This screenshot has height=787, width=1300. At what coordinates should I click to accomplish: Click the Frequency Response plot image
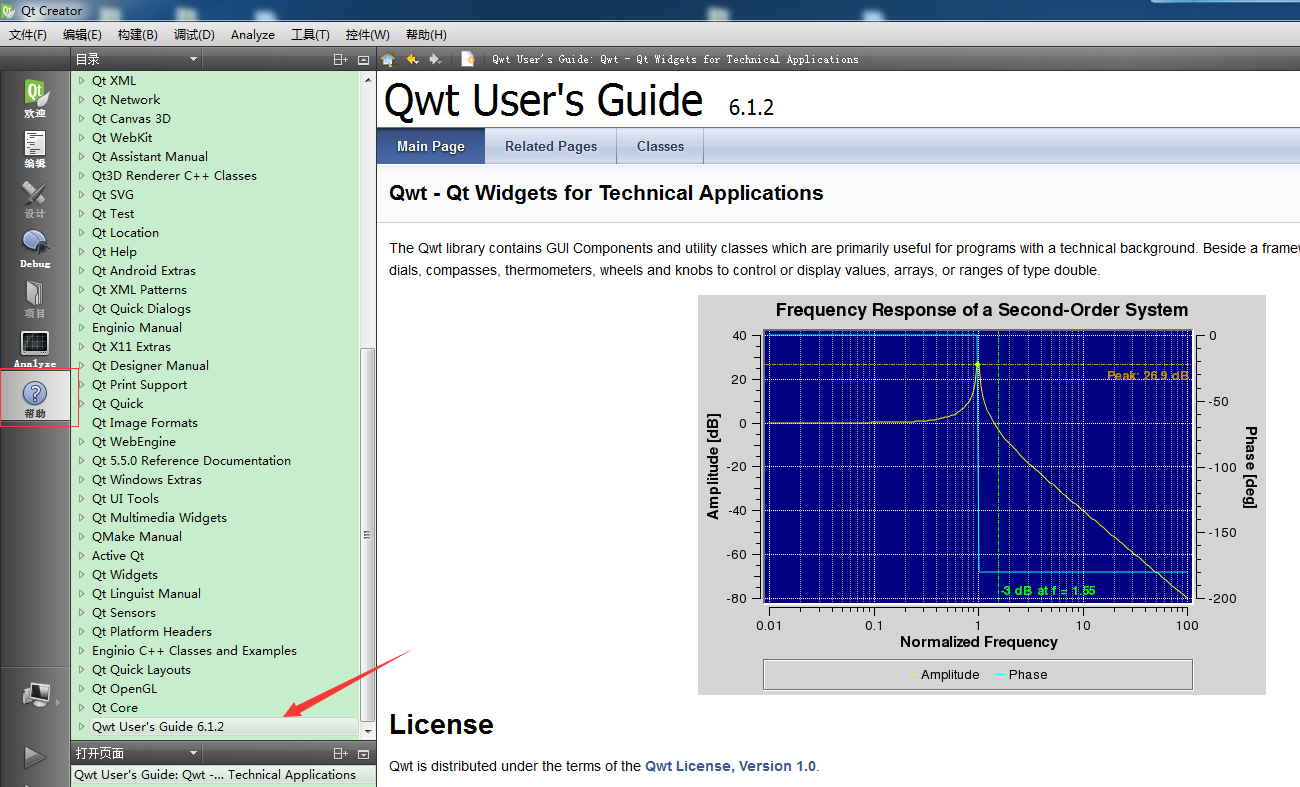[x=981, y=494]
